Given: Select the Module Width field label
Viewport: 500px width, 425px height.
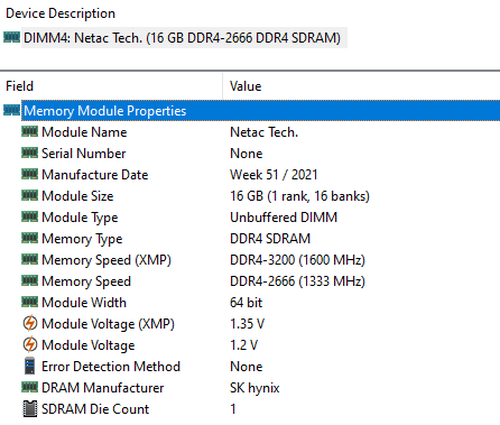Looking at the screenshot, I should [84, 303].
